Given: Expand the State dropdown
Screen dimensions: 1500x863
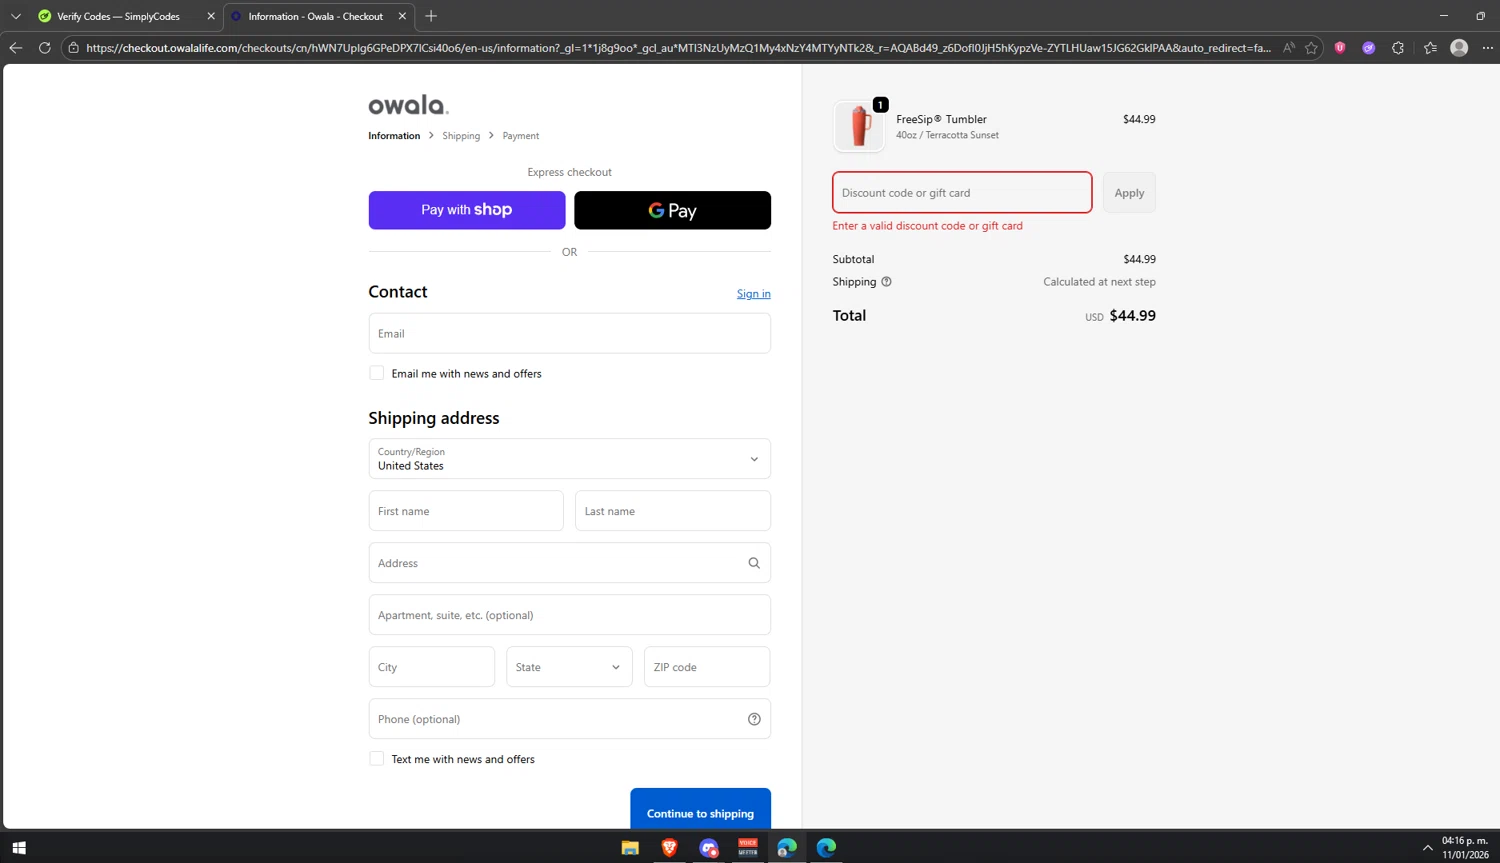Looking at the screenshot, I should [569, 667].
